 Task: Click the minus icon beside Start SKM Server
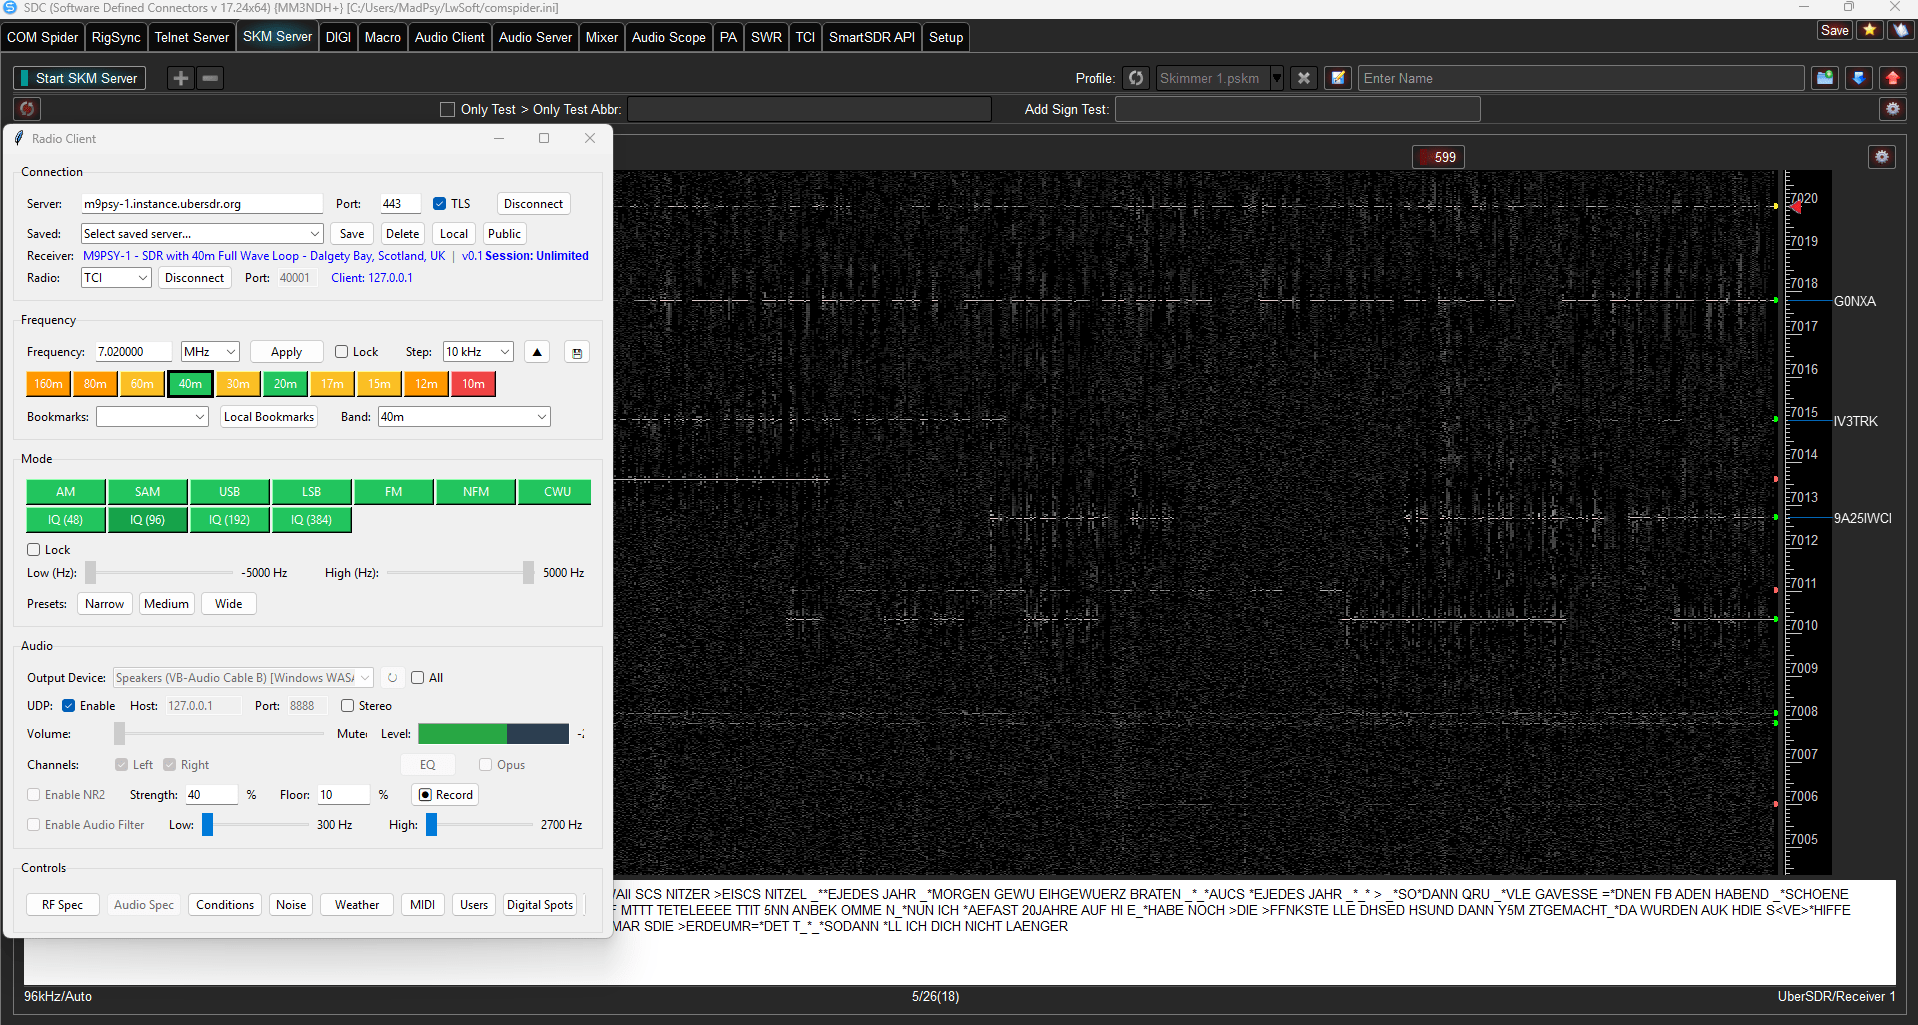[210, 78]
